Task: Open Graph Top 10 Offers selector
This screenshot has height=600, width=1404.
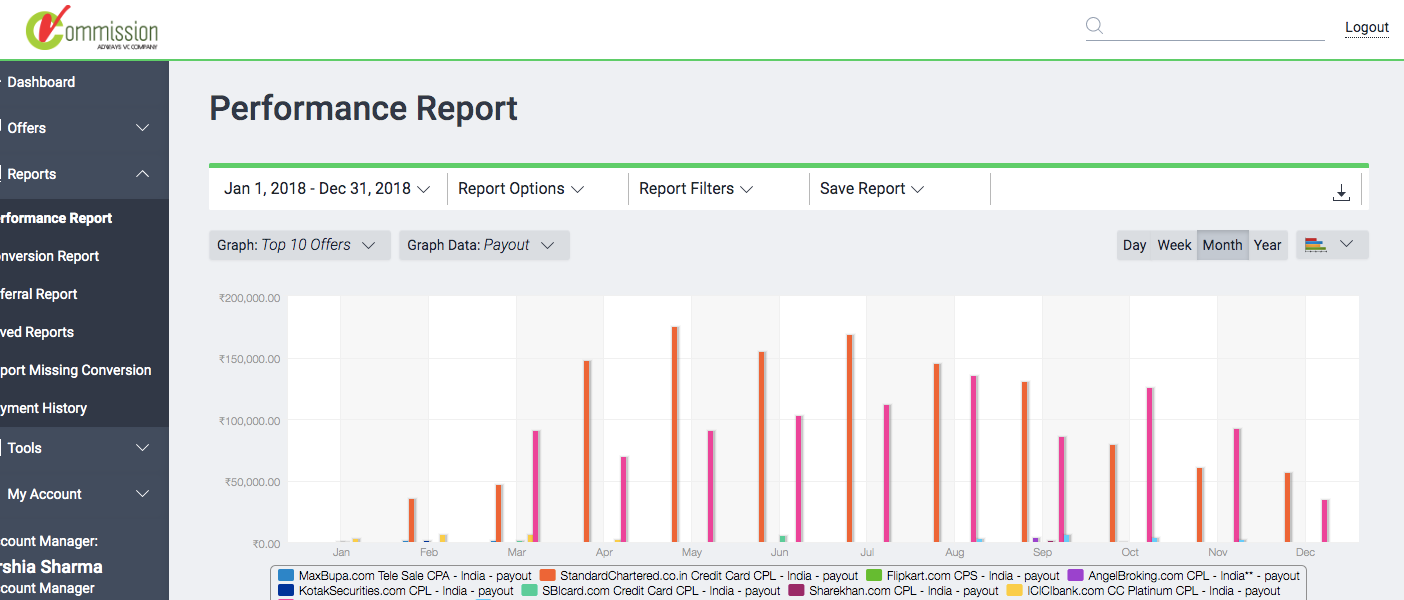Action: pos(298,245)
